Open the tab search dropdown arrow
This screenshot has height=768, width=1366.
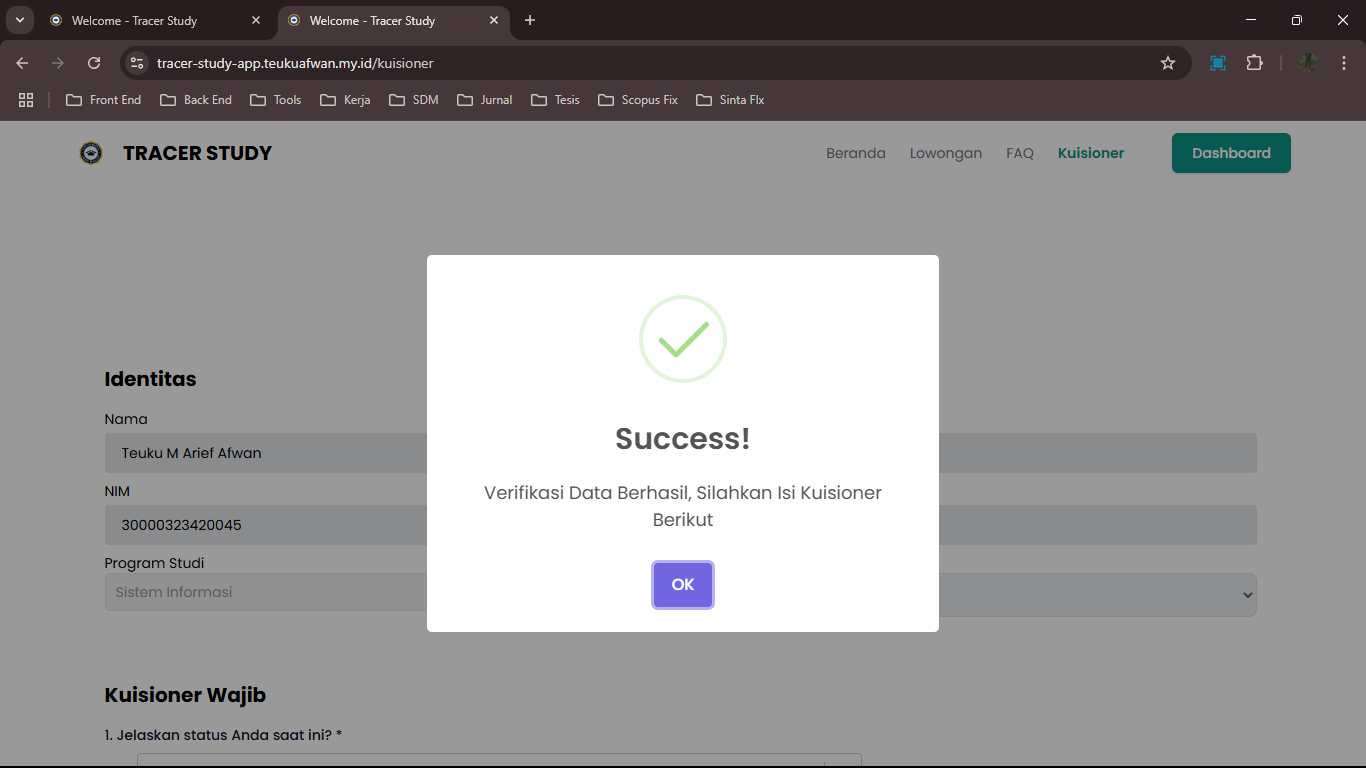(x=19, y=20)
